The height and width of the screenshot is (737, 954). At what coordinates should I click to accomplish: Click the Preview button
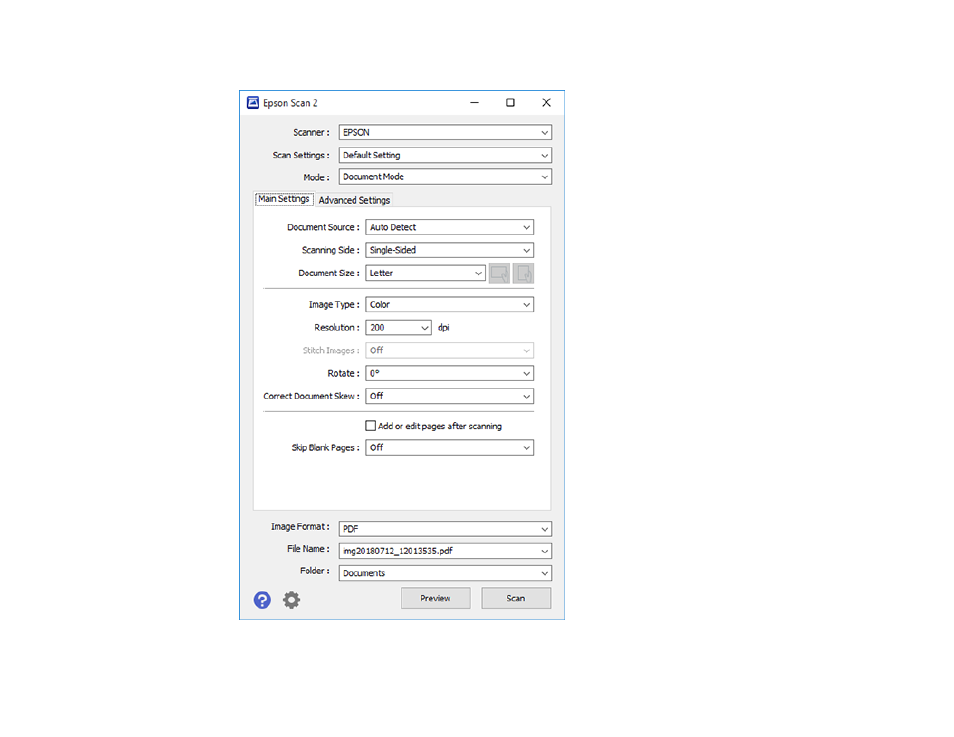pos(436,598)
